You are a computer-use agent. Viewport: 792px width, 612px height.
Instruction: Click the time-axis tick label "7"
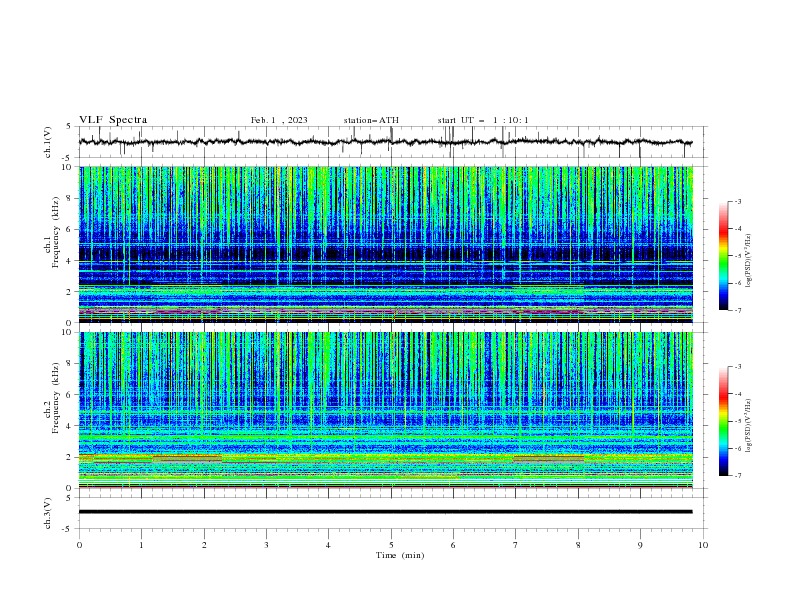pyautogui.click(x=516, y=545)
